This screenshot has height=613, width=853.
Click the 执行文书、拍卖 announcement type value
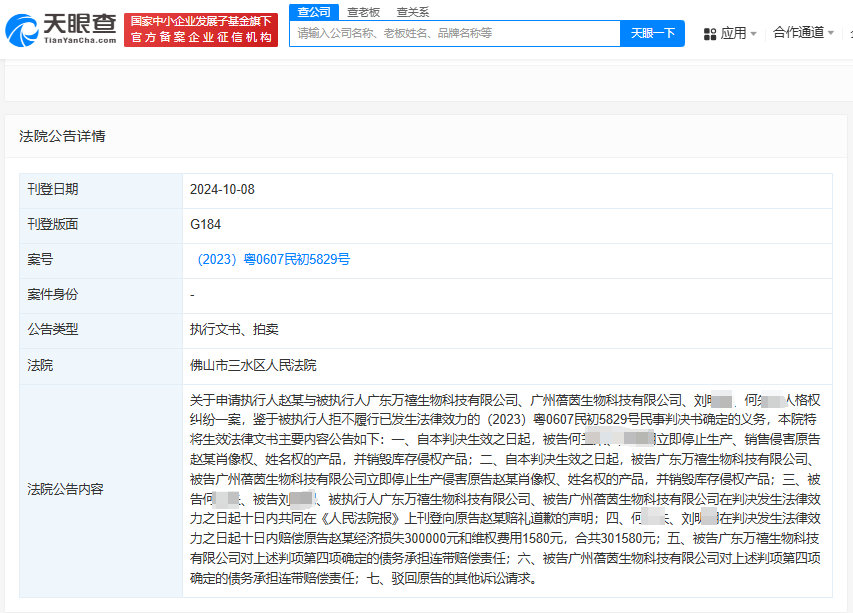[x=234, y=330]
